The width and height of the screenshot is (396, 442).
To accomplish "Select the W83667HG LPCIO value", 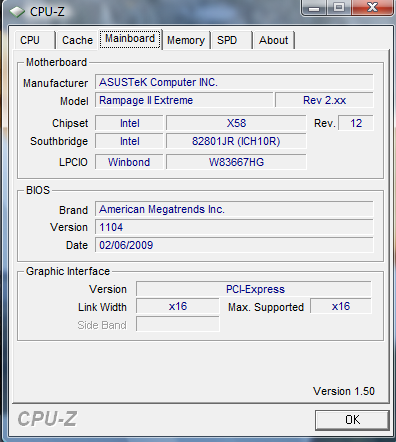I will 236,162.
